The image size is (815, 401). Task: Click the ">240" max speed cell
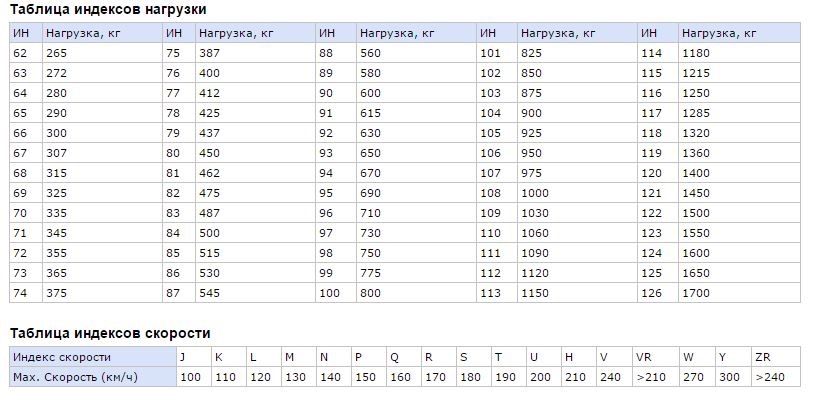770,377
